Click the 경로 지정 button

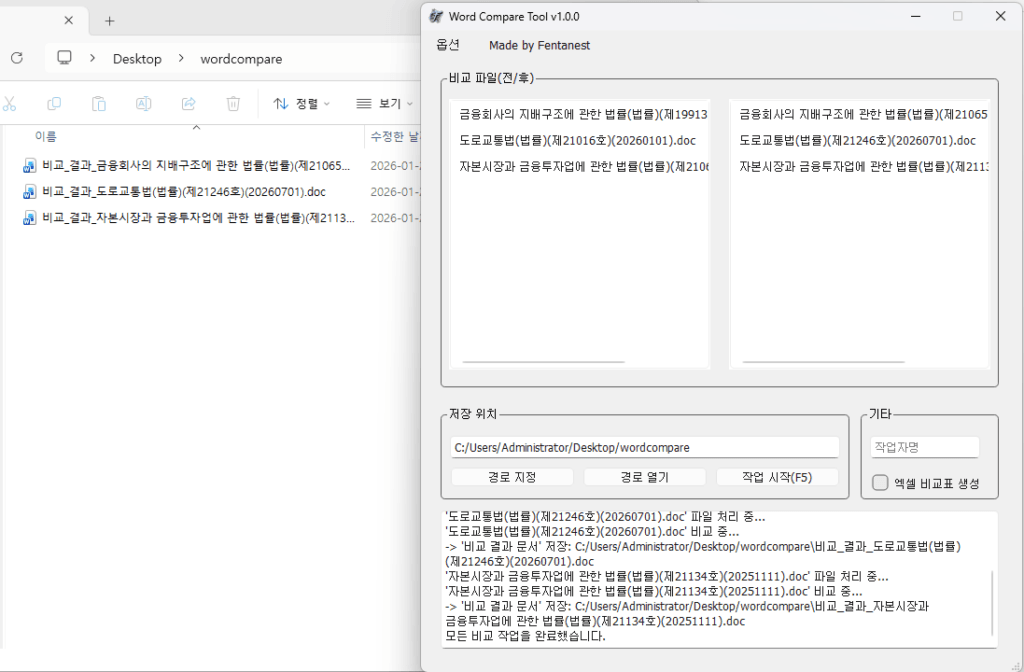(512, 476)
